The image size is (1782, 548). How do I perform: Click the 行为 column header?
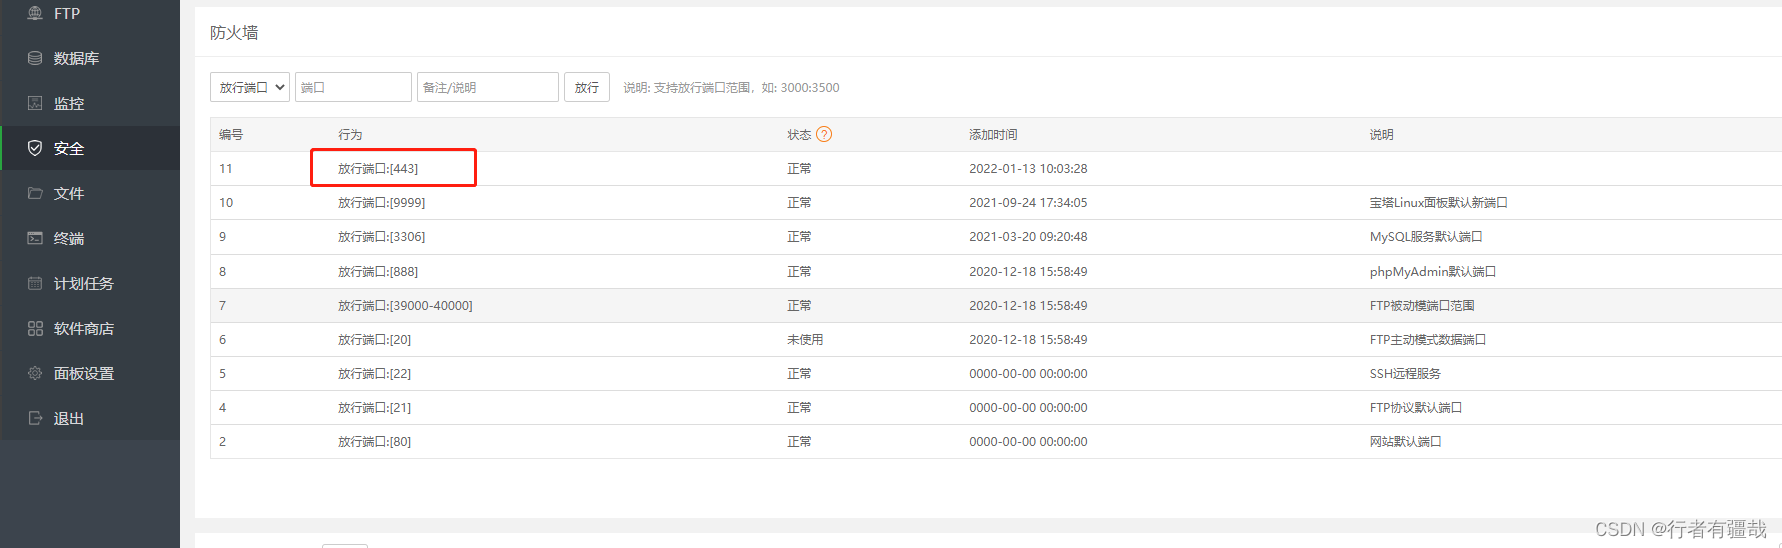[350, 134]
